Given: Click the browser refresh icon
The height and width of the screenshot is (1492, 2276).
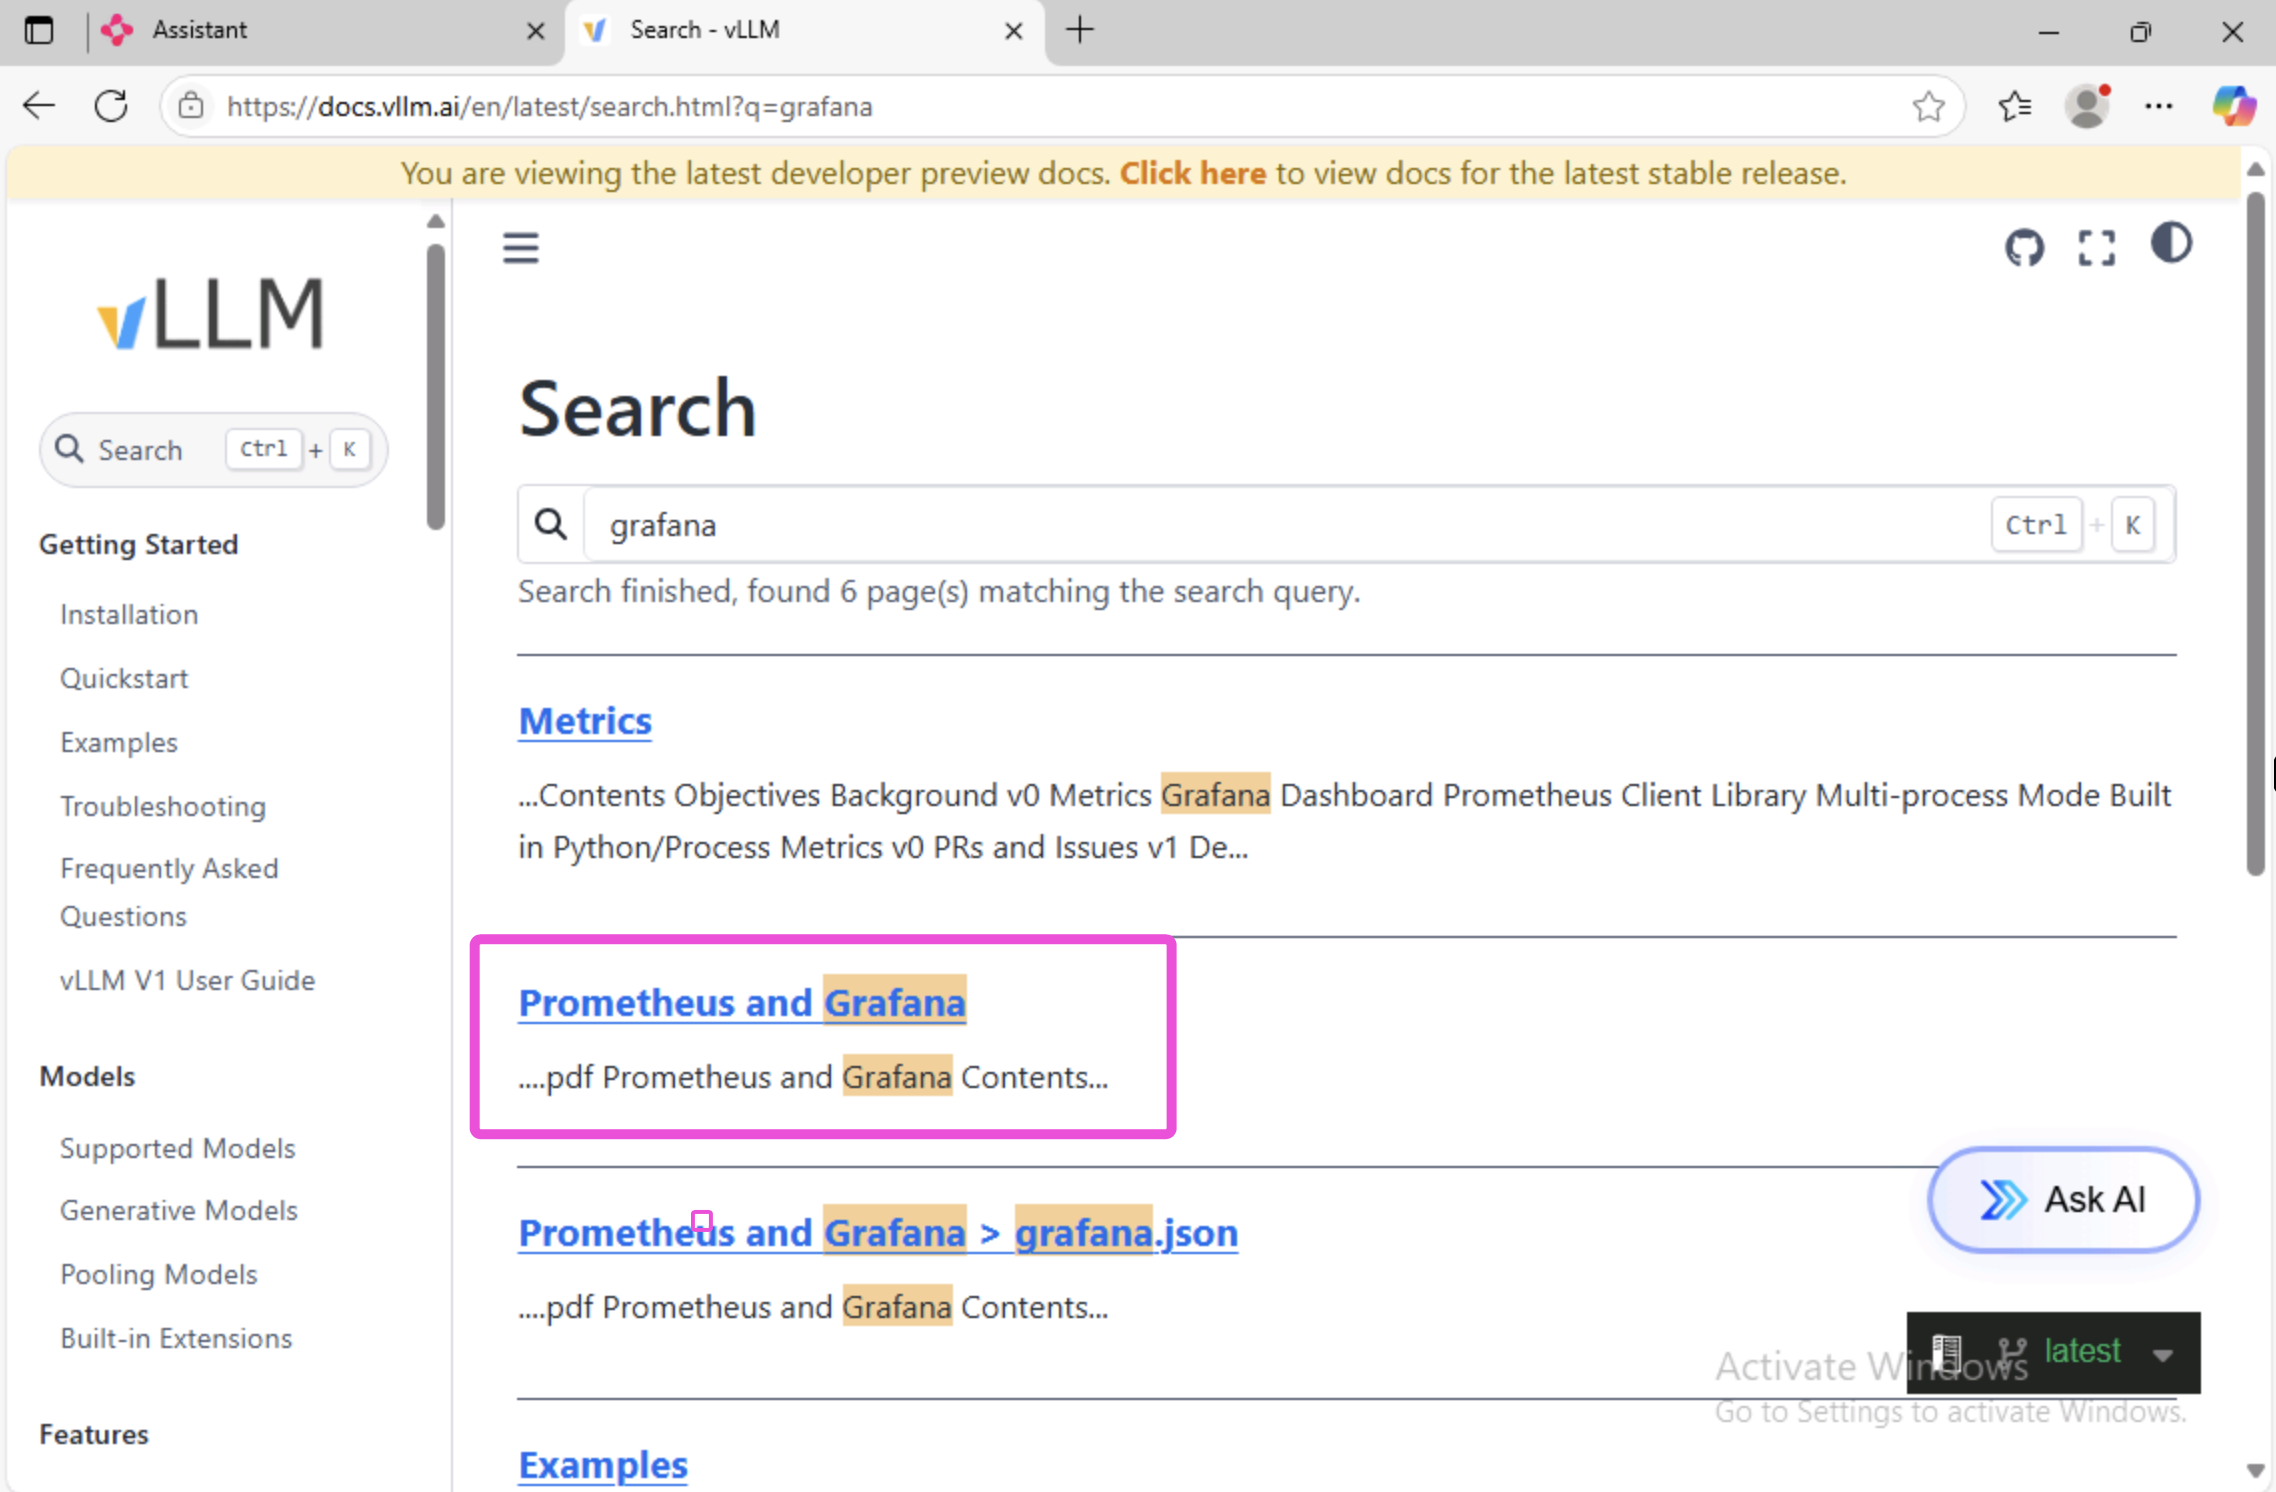Looking at the screenshot, I should [111, 106].
